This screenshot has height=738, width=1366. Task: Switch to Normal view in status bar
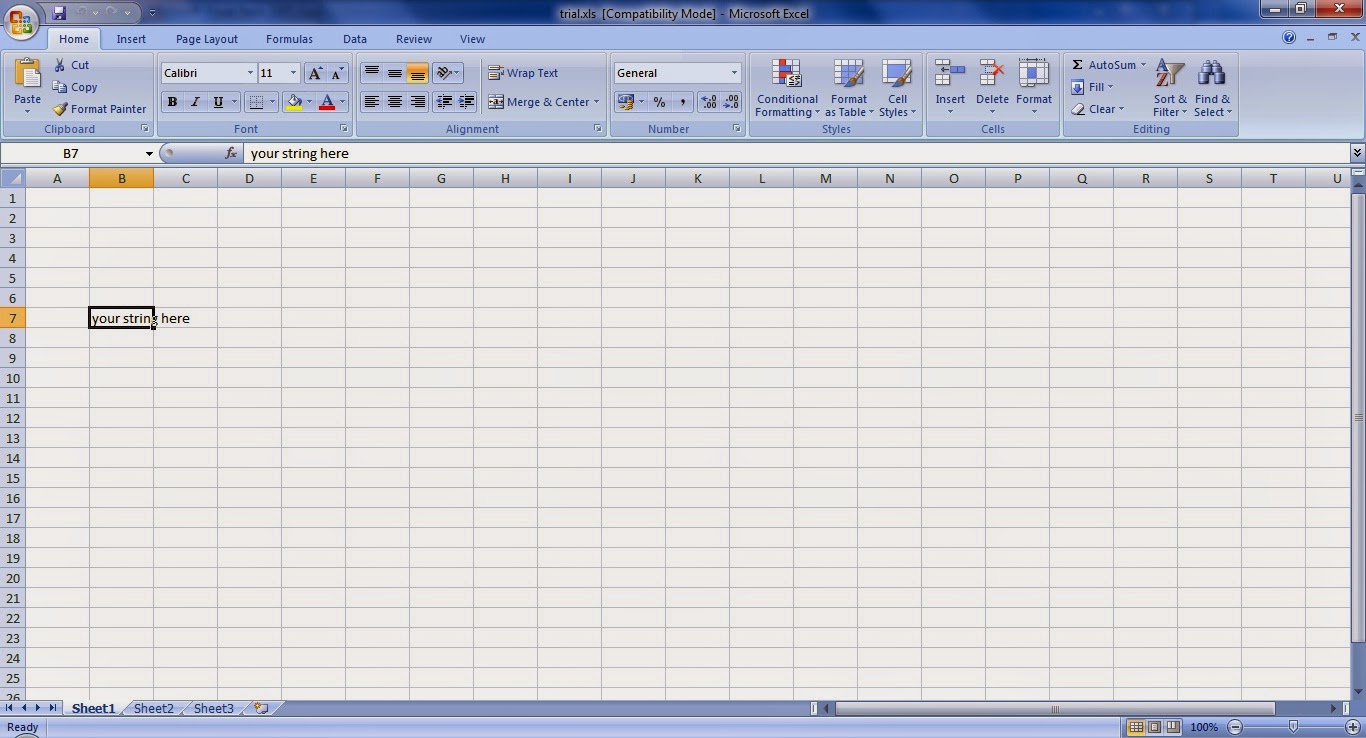click(x=1136, y=727)
